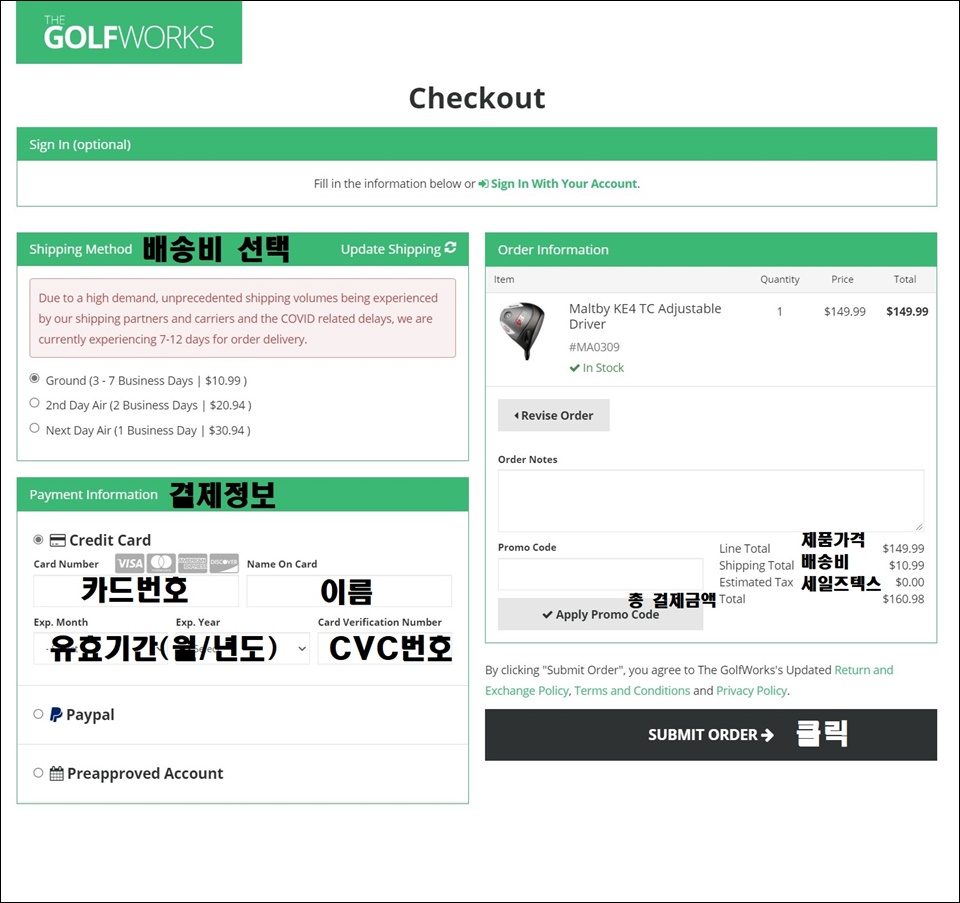The height and width of the screenshot is (903, 960).
Task: Click the Card Number input field
Action: (136, 591)
